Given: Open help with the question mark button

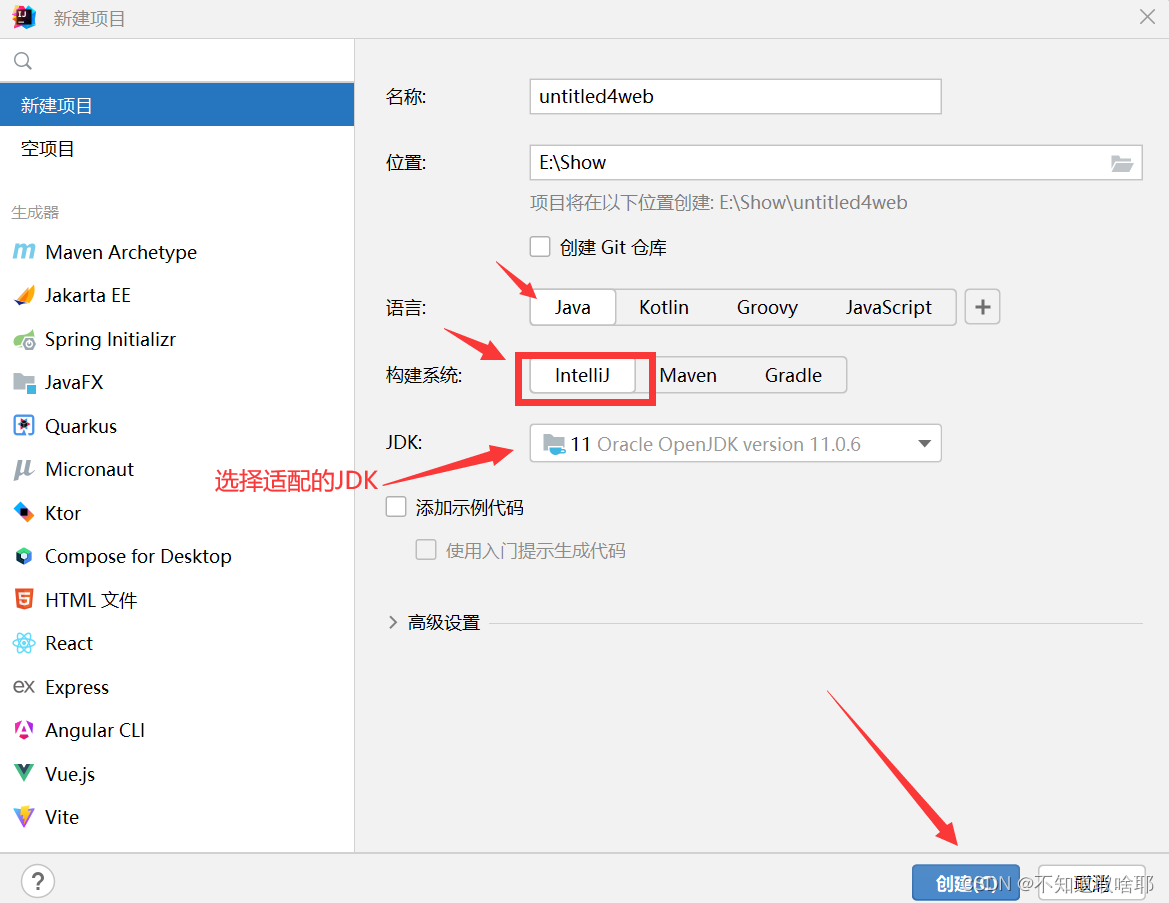Looking at the screenshot, I should 38,881.
